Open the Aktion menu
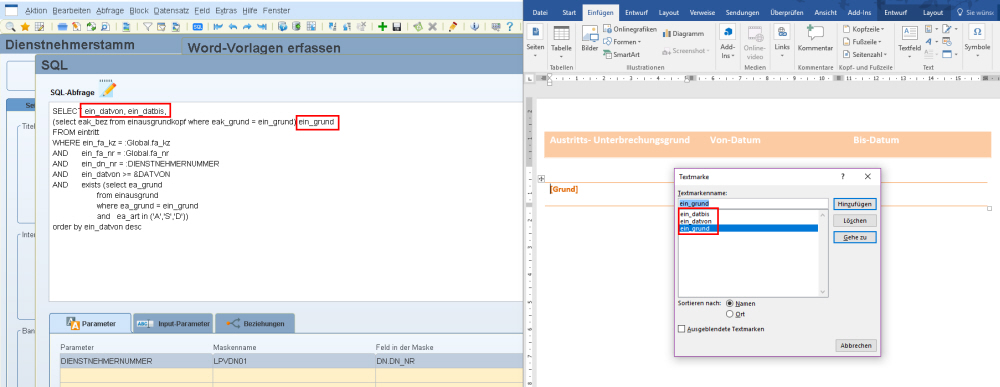Viewport: 1000px width, 387px height. point(36,11)
